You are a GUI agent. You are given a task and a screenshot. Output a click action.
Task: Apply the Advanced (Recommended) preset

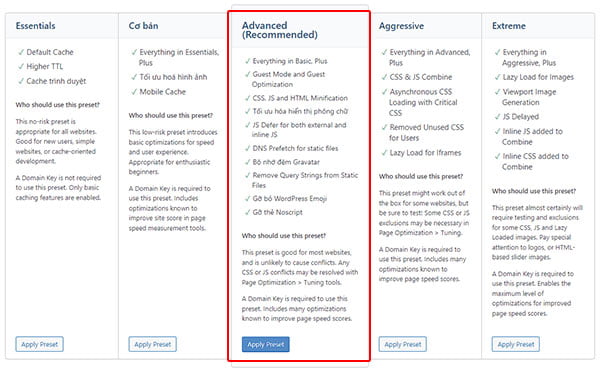[x=266, y=344]
